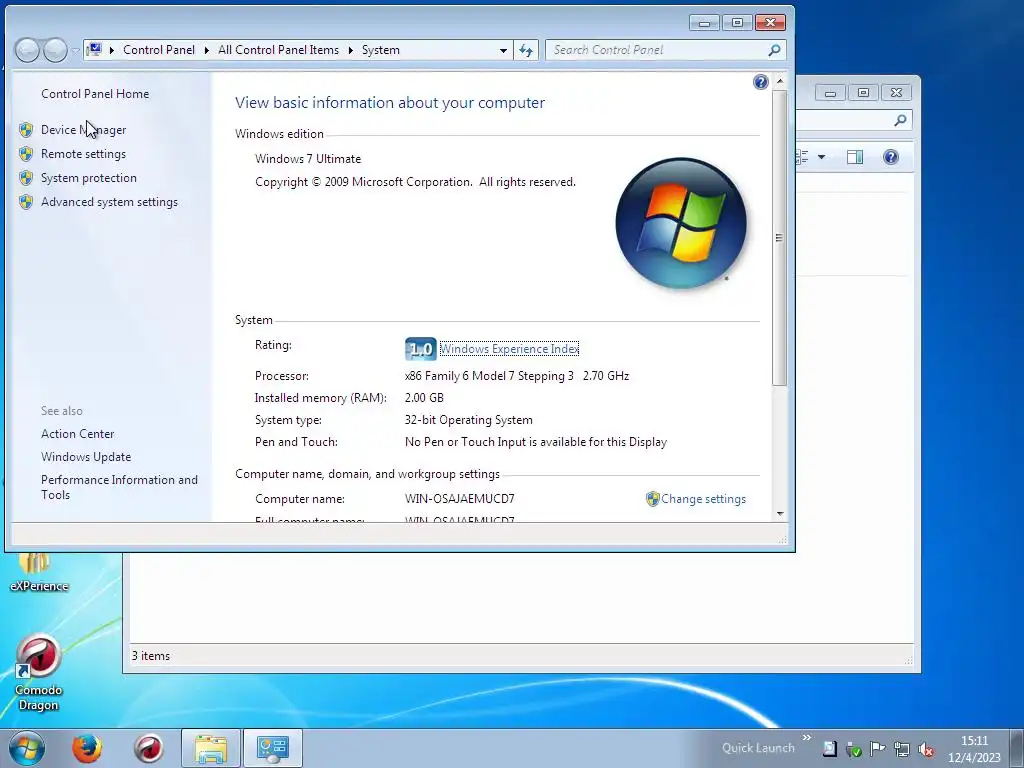Switch to Control Panel taskbar button
The height and width of the screenshot is (768, 1024).
pos(273,748)
